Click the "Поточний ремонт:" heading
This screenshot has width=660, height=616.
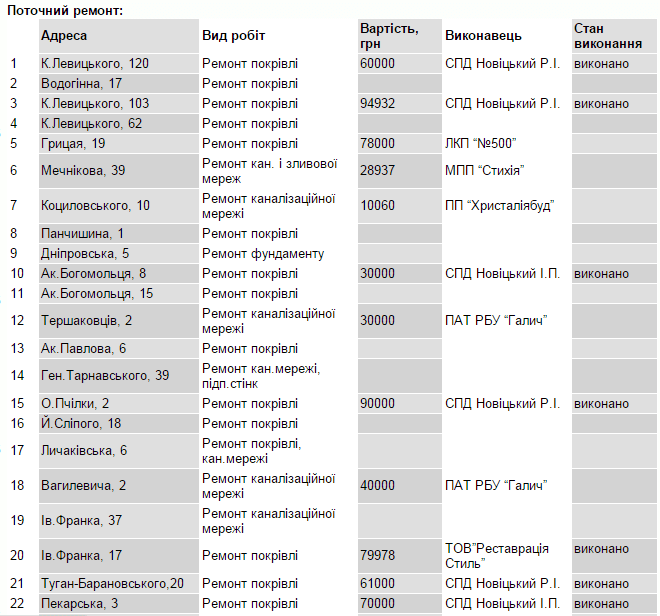(x=66, y=9)
